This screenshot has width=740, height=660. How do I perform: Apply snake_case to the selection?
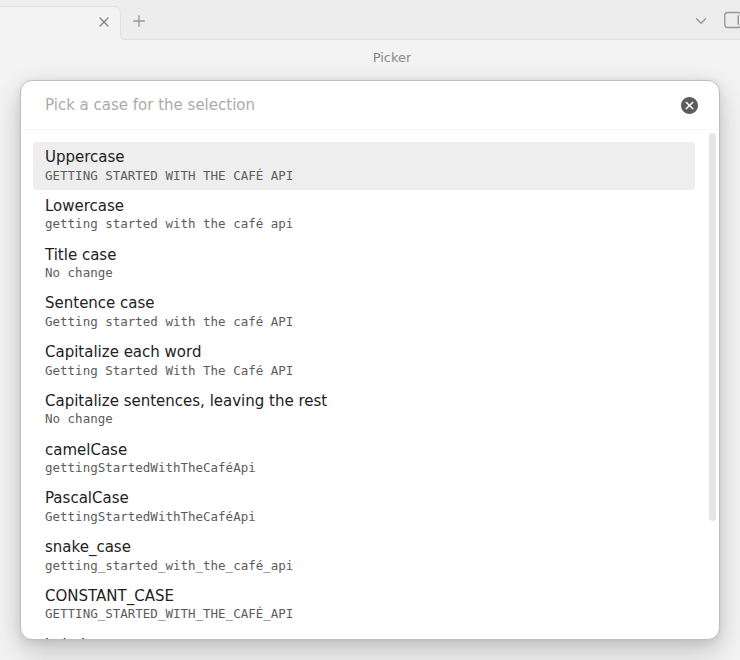point(364,556)
